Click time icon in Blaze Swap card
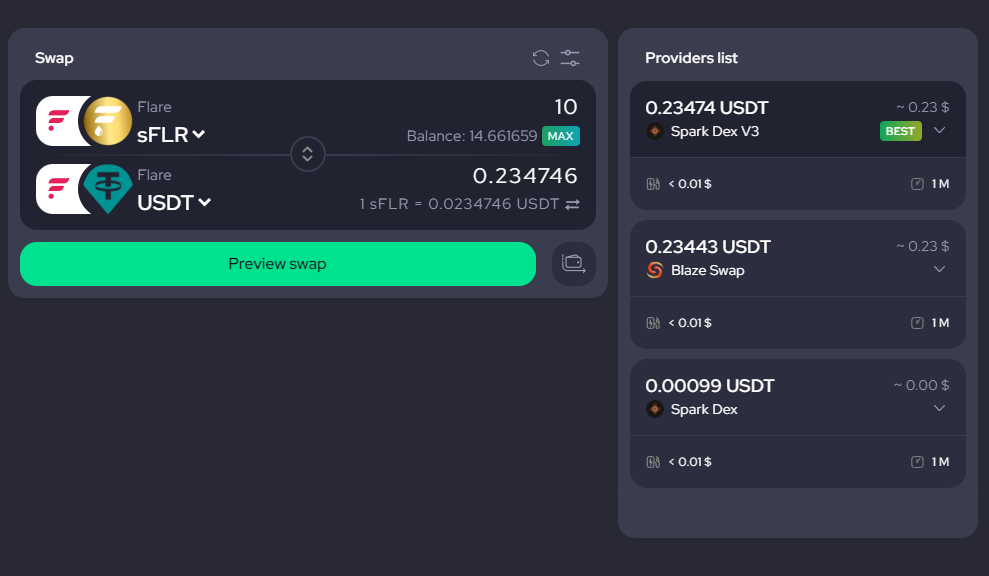 (917, 322)
